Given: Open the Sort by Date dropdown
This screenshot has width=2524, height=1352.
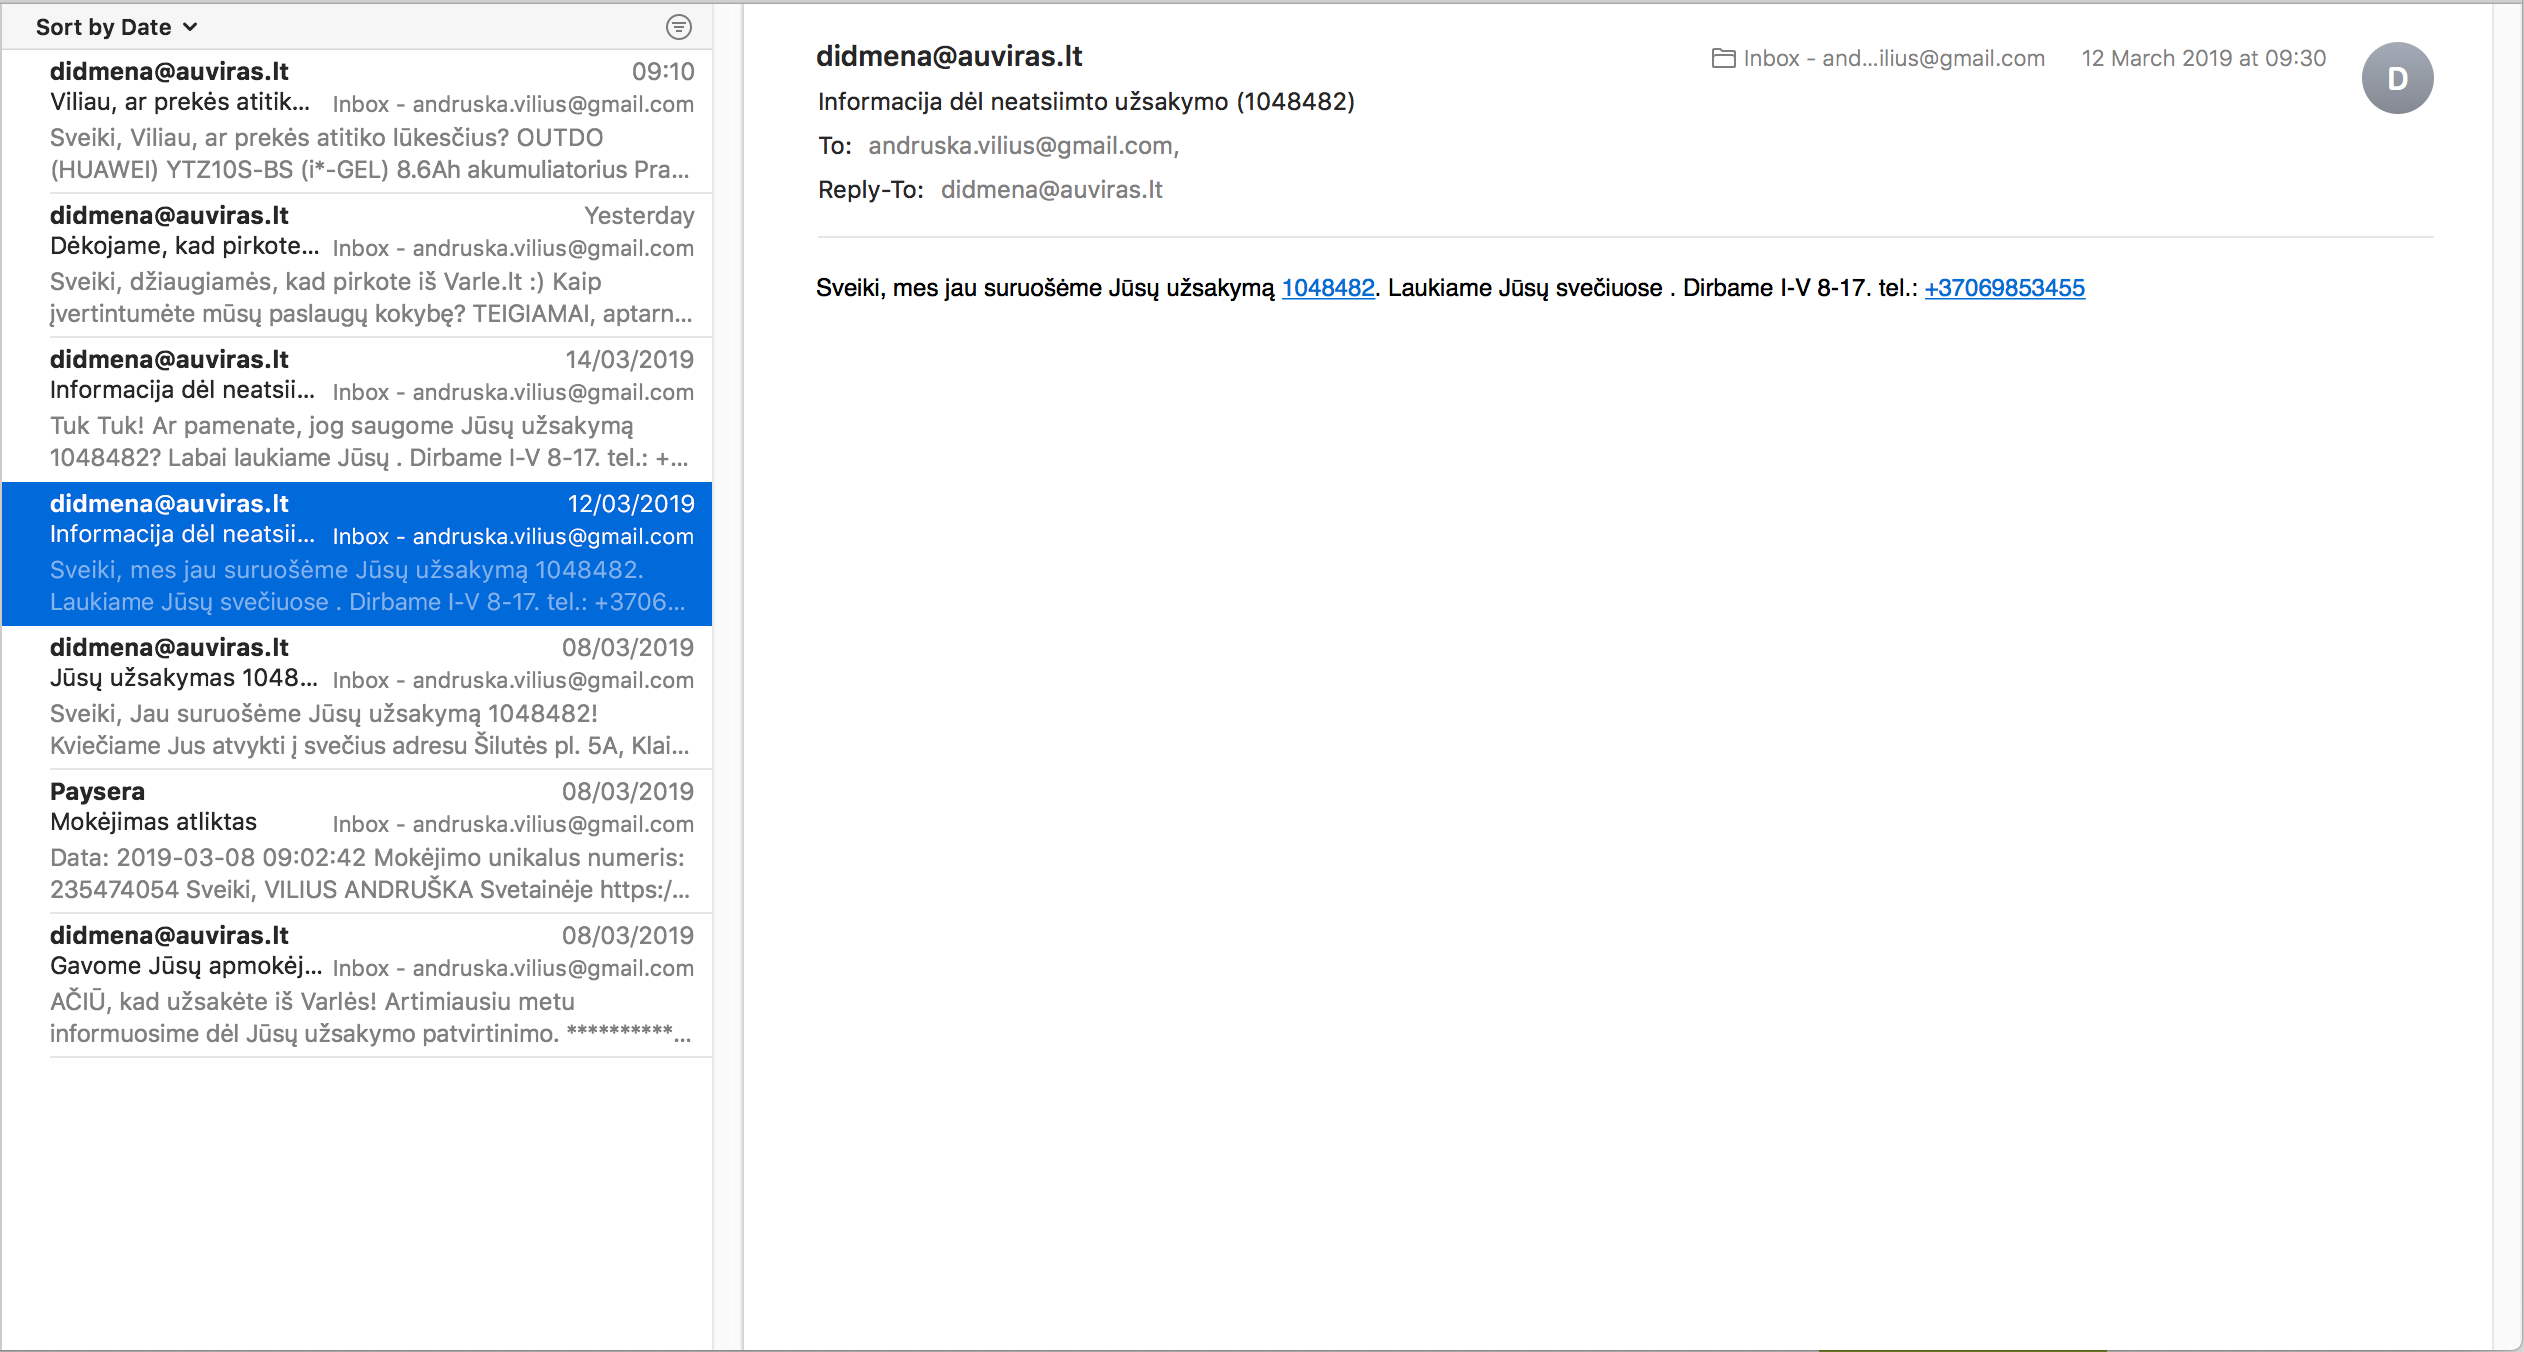Looking at the screenshot, I should click(116, 27).
